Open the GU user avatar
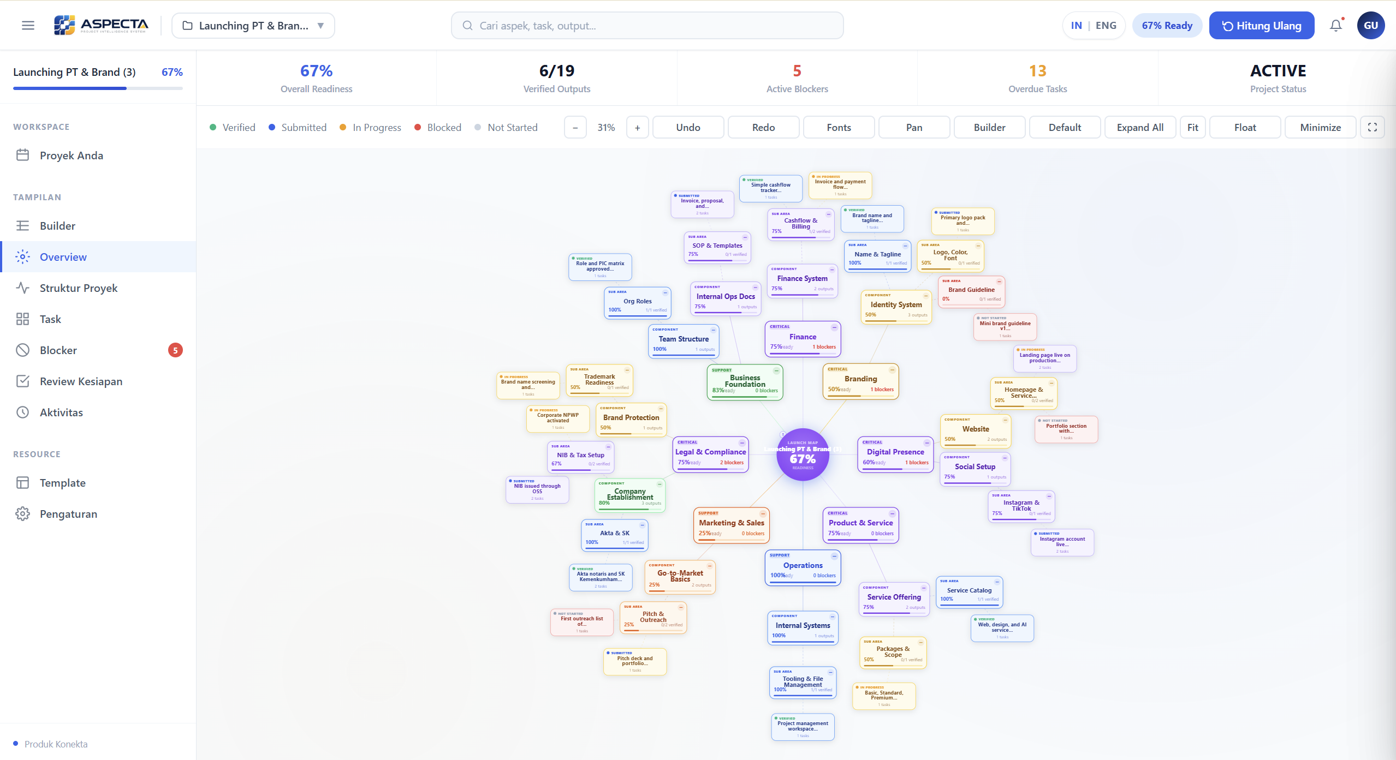The image size is (1396, 760). click(x=1370, y=25)
